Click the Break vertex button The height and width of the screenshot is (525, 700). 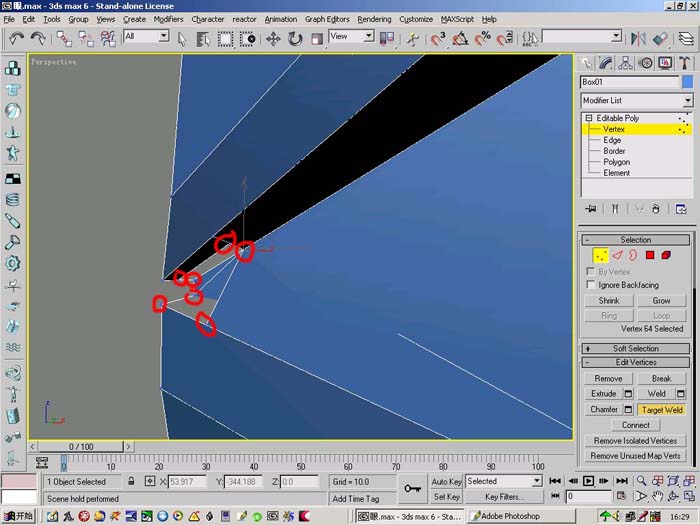(661, 379)
